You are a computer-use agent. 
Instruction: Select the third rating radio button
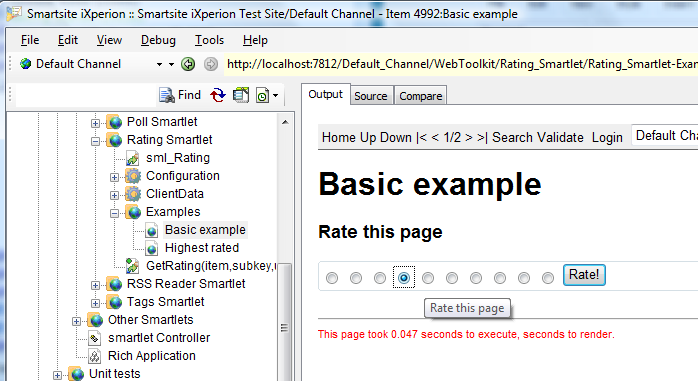pos(380,278)
